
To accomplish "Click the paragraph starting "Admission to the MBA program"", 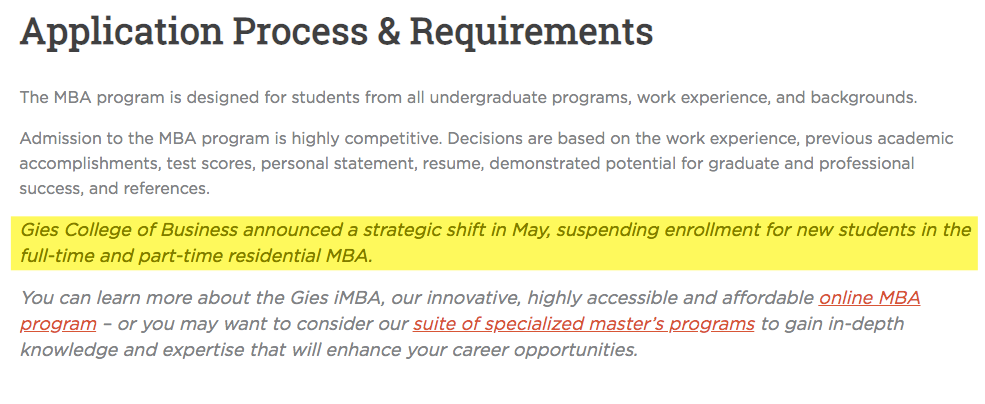I will (486, 162).
